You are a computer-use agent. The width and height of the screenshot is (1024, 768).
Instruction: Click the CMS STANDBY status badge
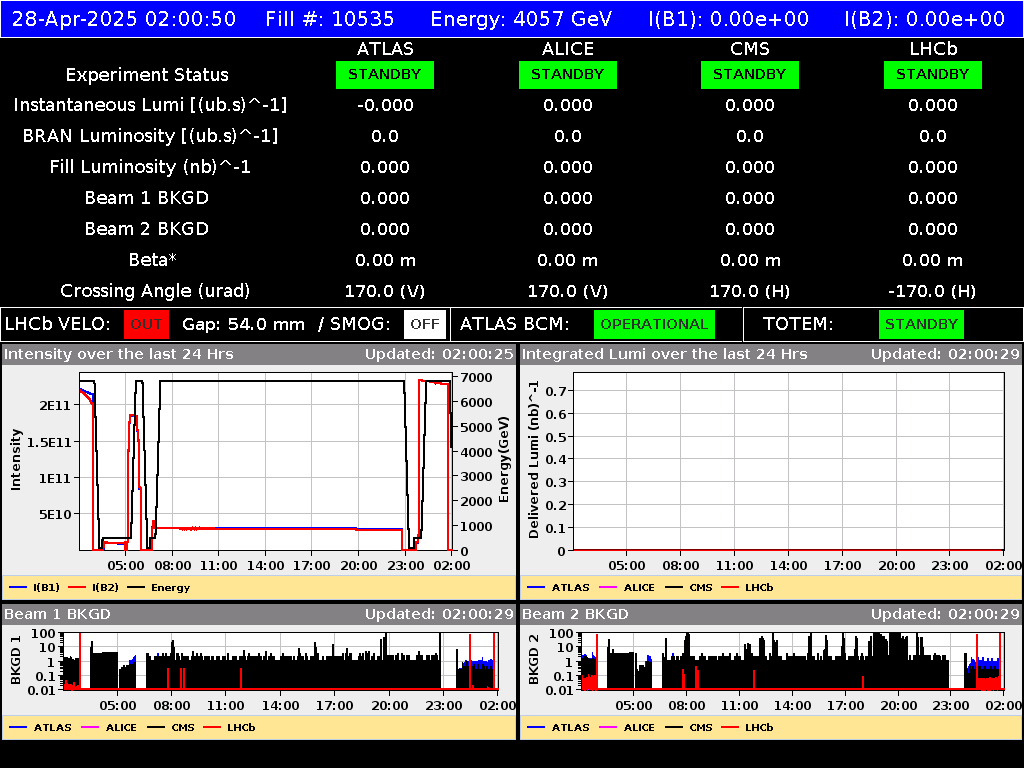(750, 74)
